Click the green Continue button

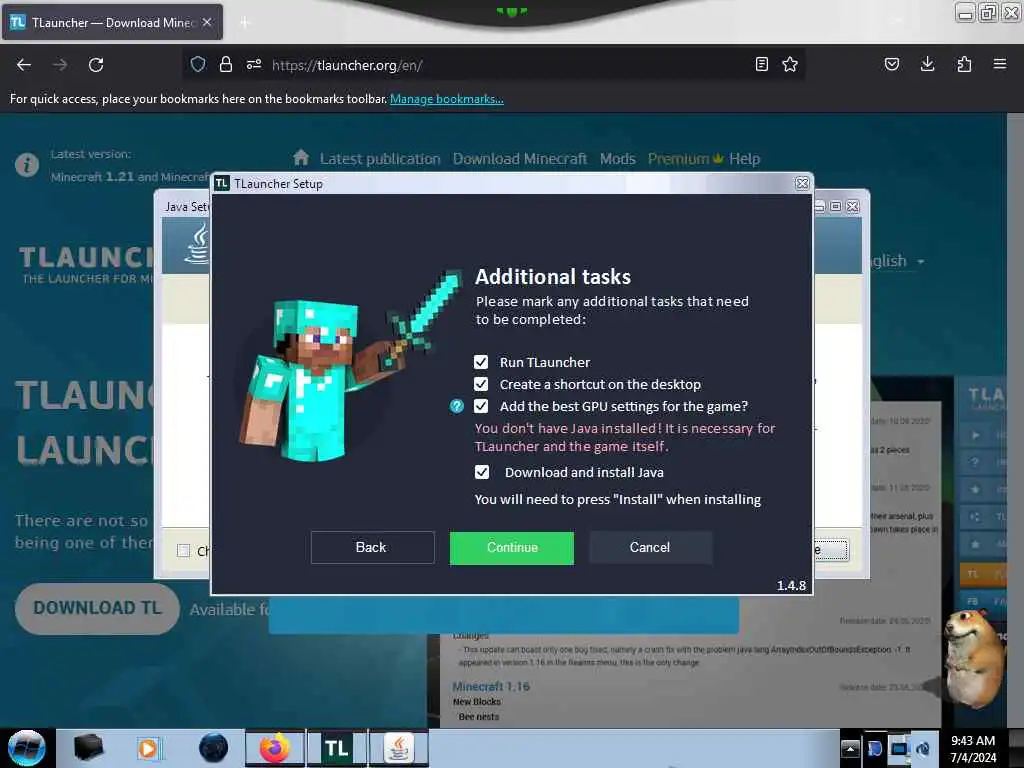(x=512, y=547)
